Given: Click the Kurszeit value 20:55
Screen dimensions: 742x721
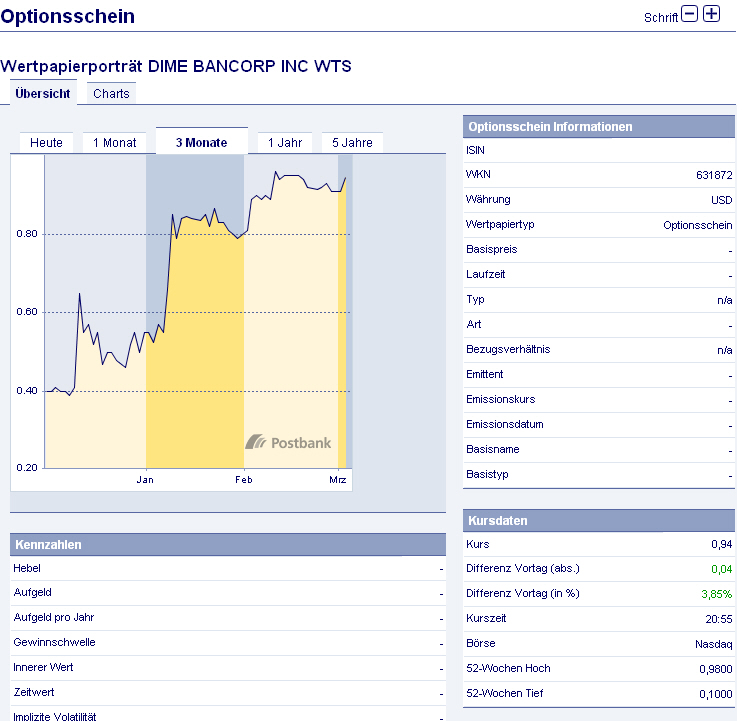Looking at the screenshot, I should click(719, 619).
